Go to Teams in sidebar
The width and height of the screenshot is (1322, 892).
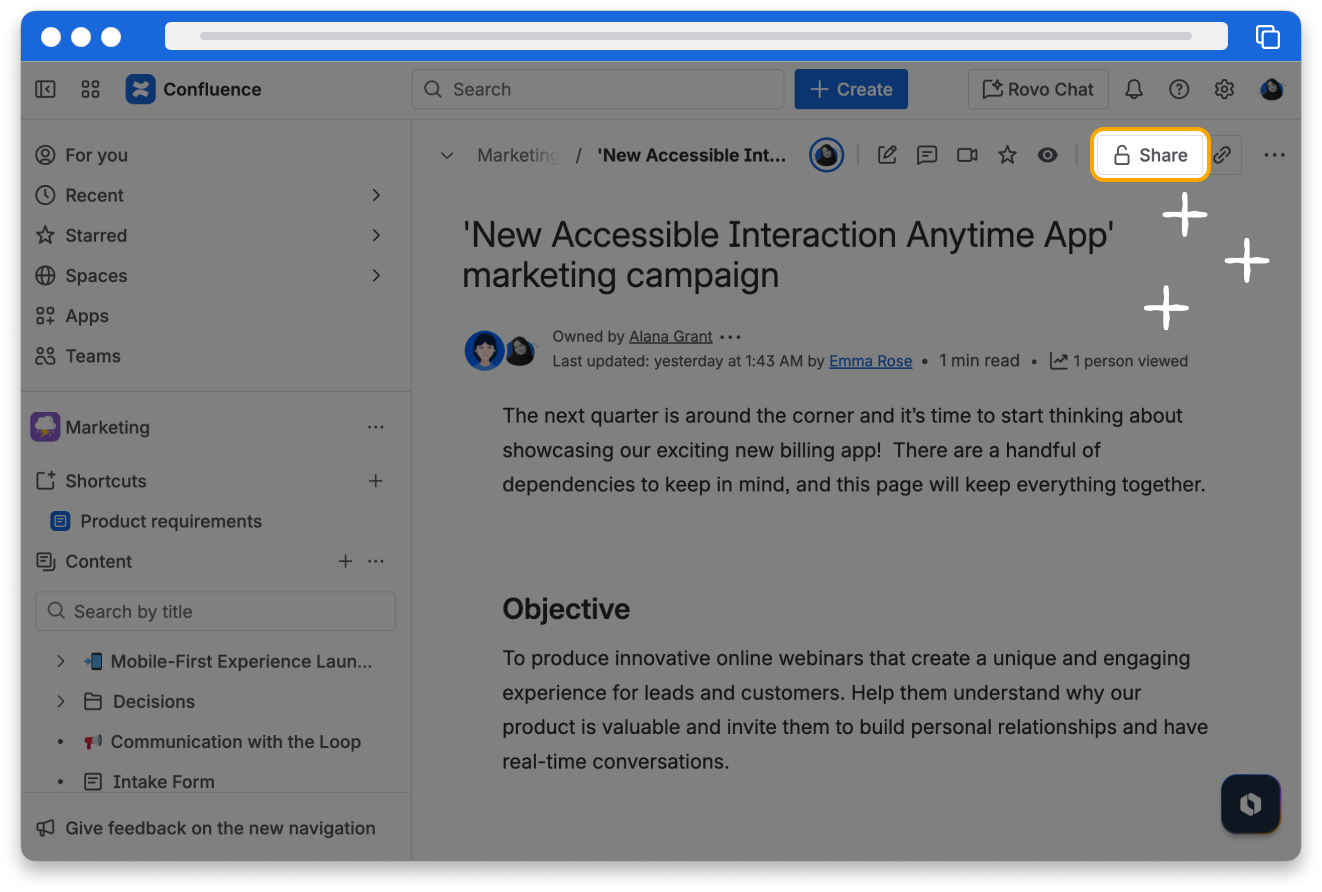coord(92,356)
